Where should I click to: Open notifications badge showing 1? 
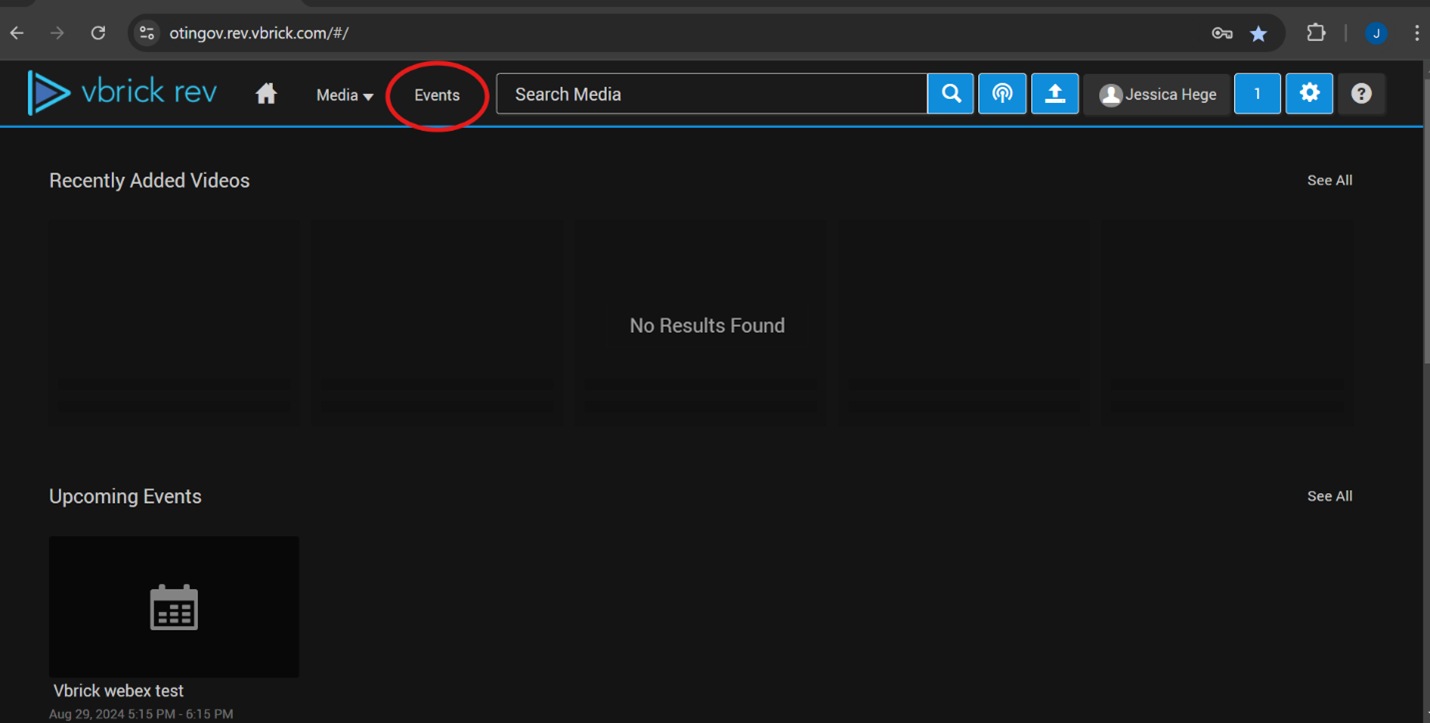click(x=1257, y=94)
